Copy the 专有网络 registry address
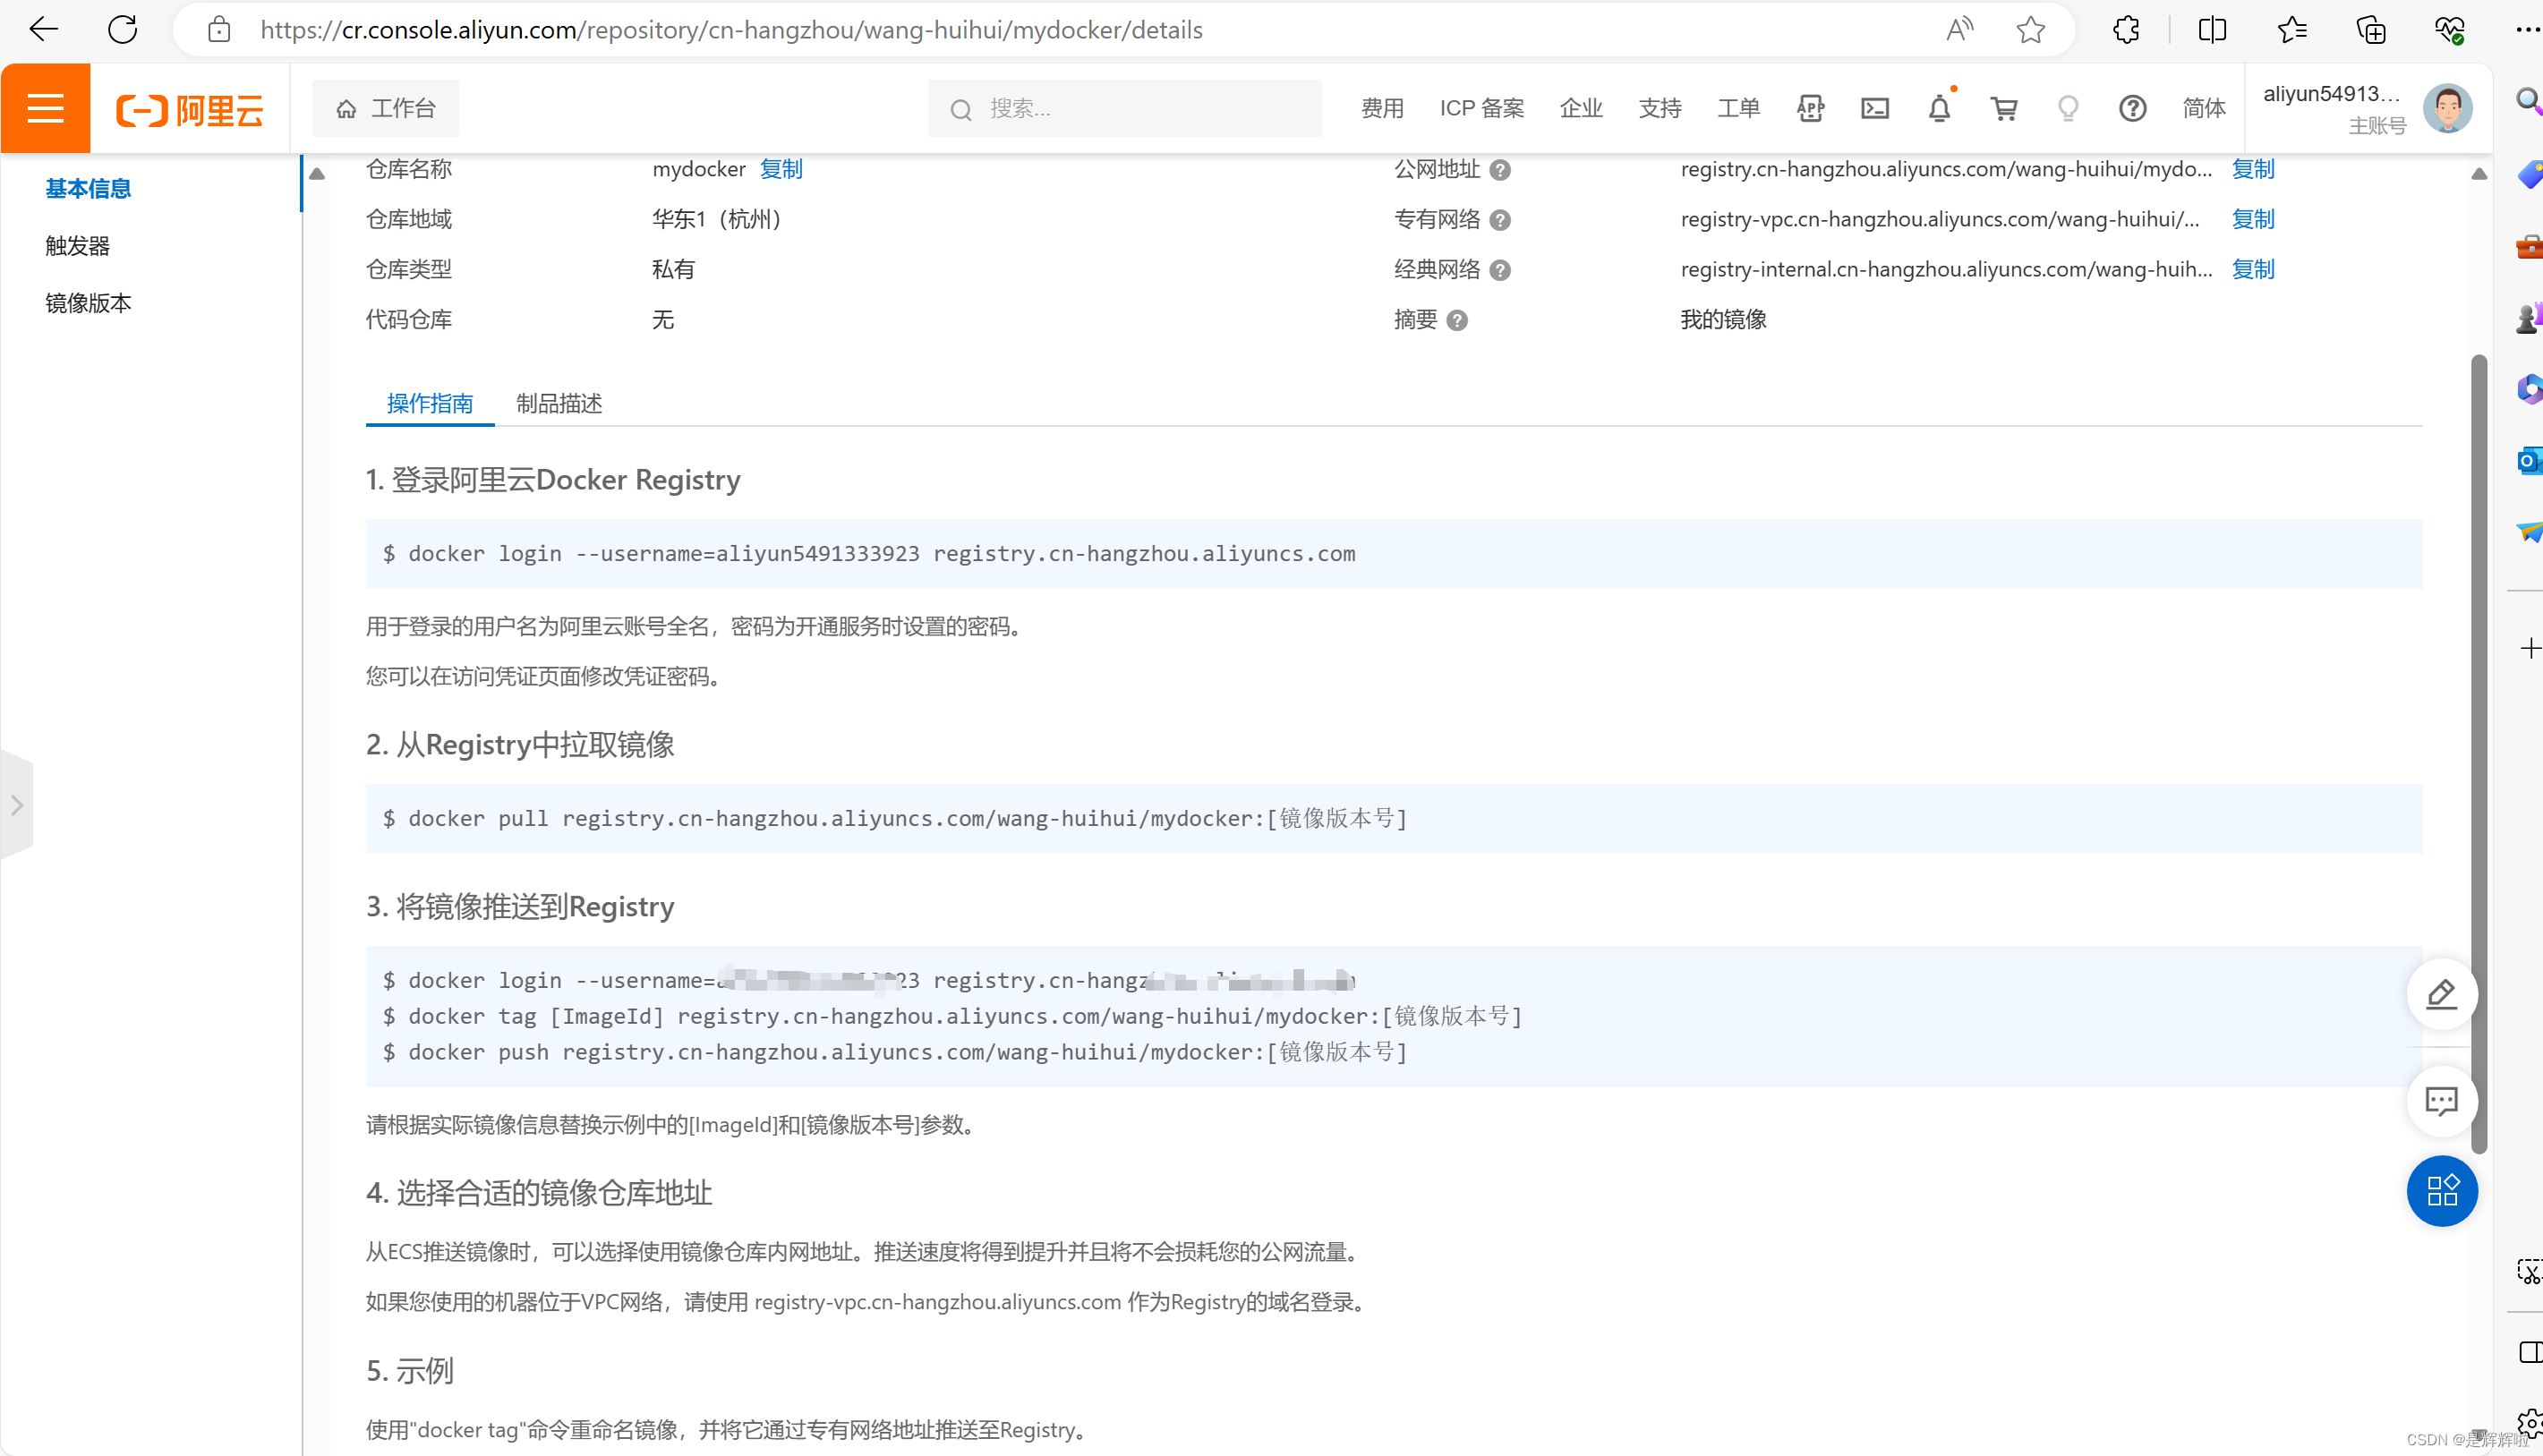2543x1456 pixels. click(2252, 219)
